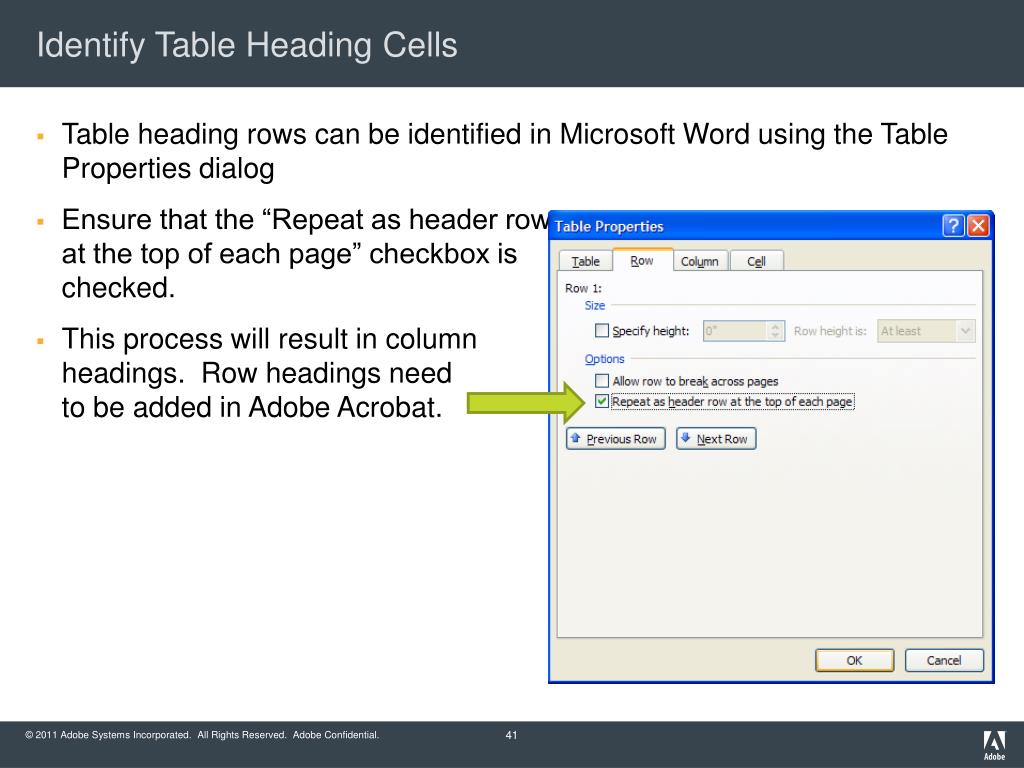Click the Adobe logo in the footer

pos(994,742)
